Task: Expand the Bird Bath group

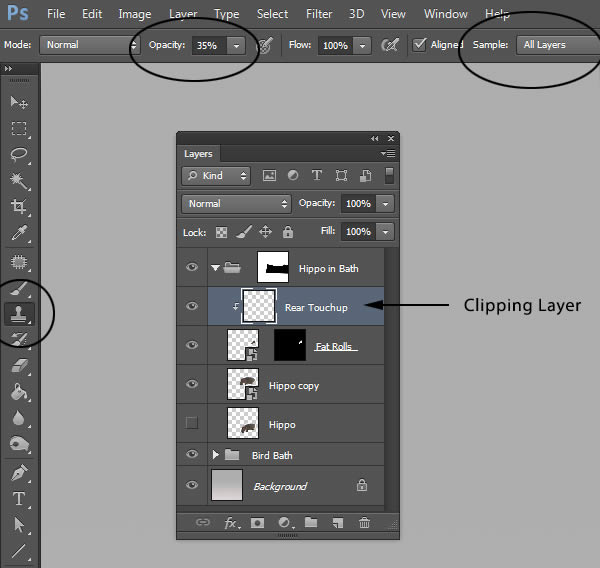Action: pos(216,454)
